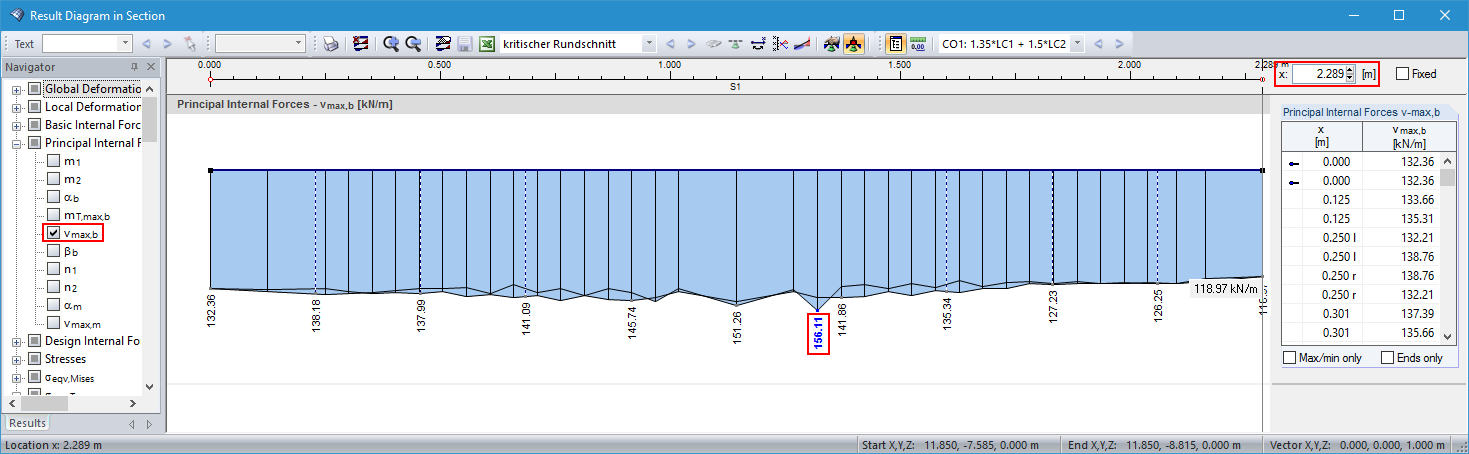1469x454 pixels.
Task: Click the 156.11 peak value label
Action: [x=818, y=334]
